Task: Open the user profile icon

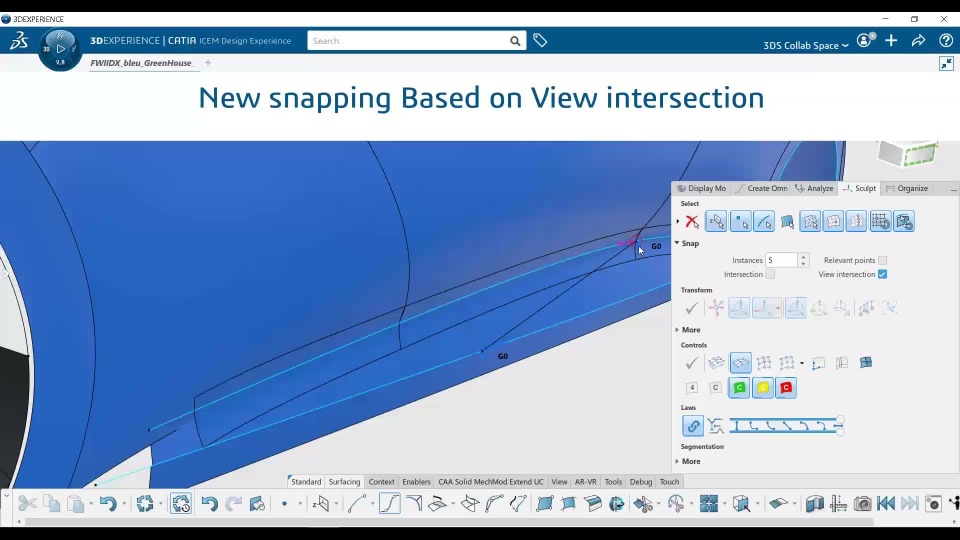Action: tap(865, 40)
